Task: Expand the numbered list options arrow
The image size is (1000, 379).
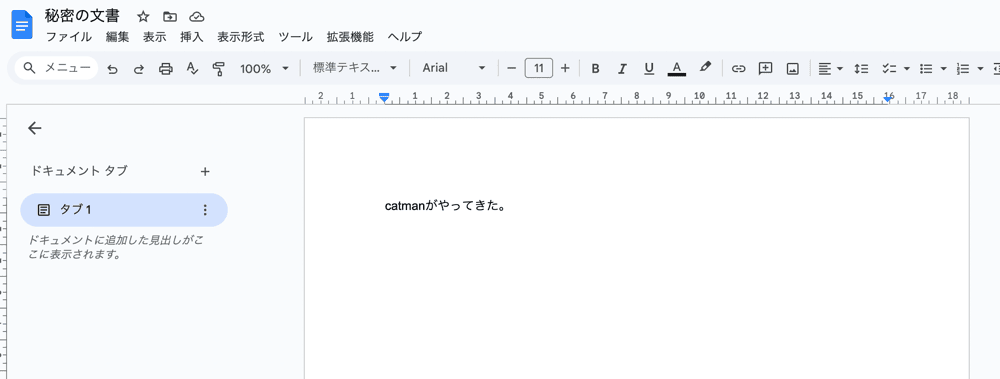Action: point(980,68)
